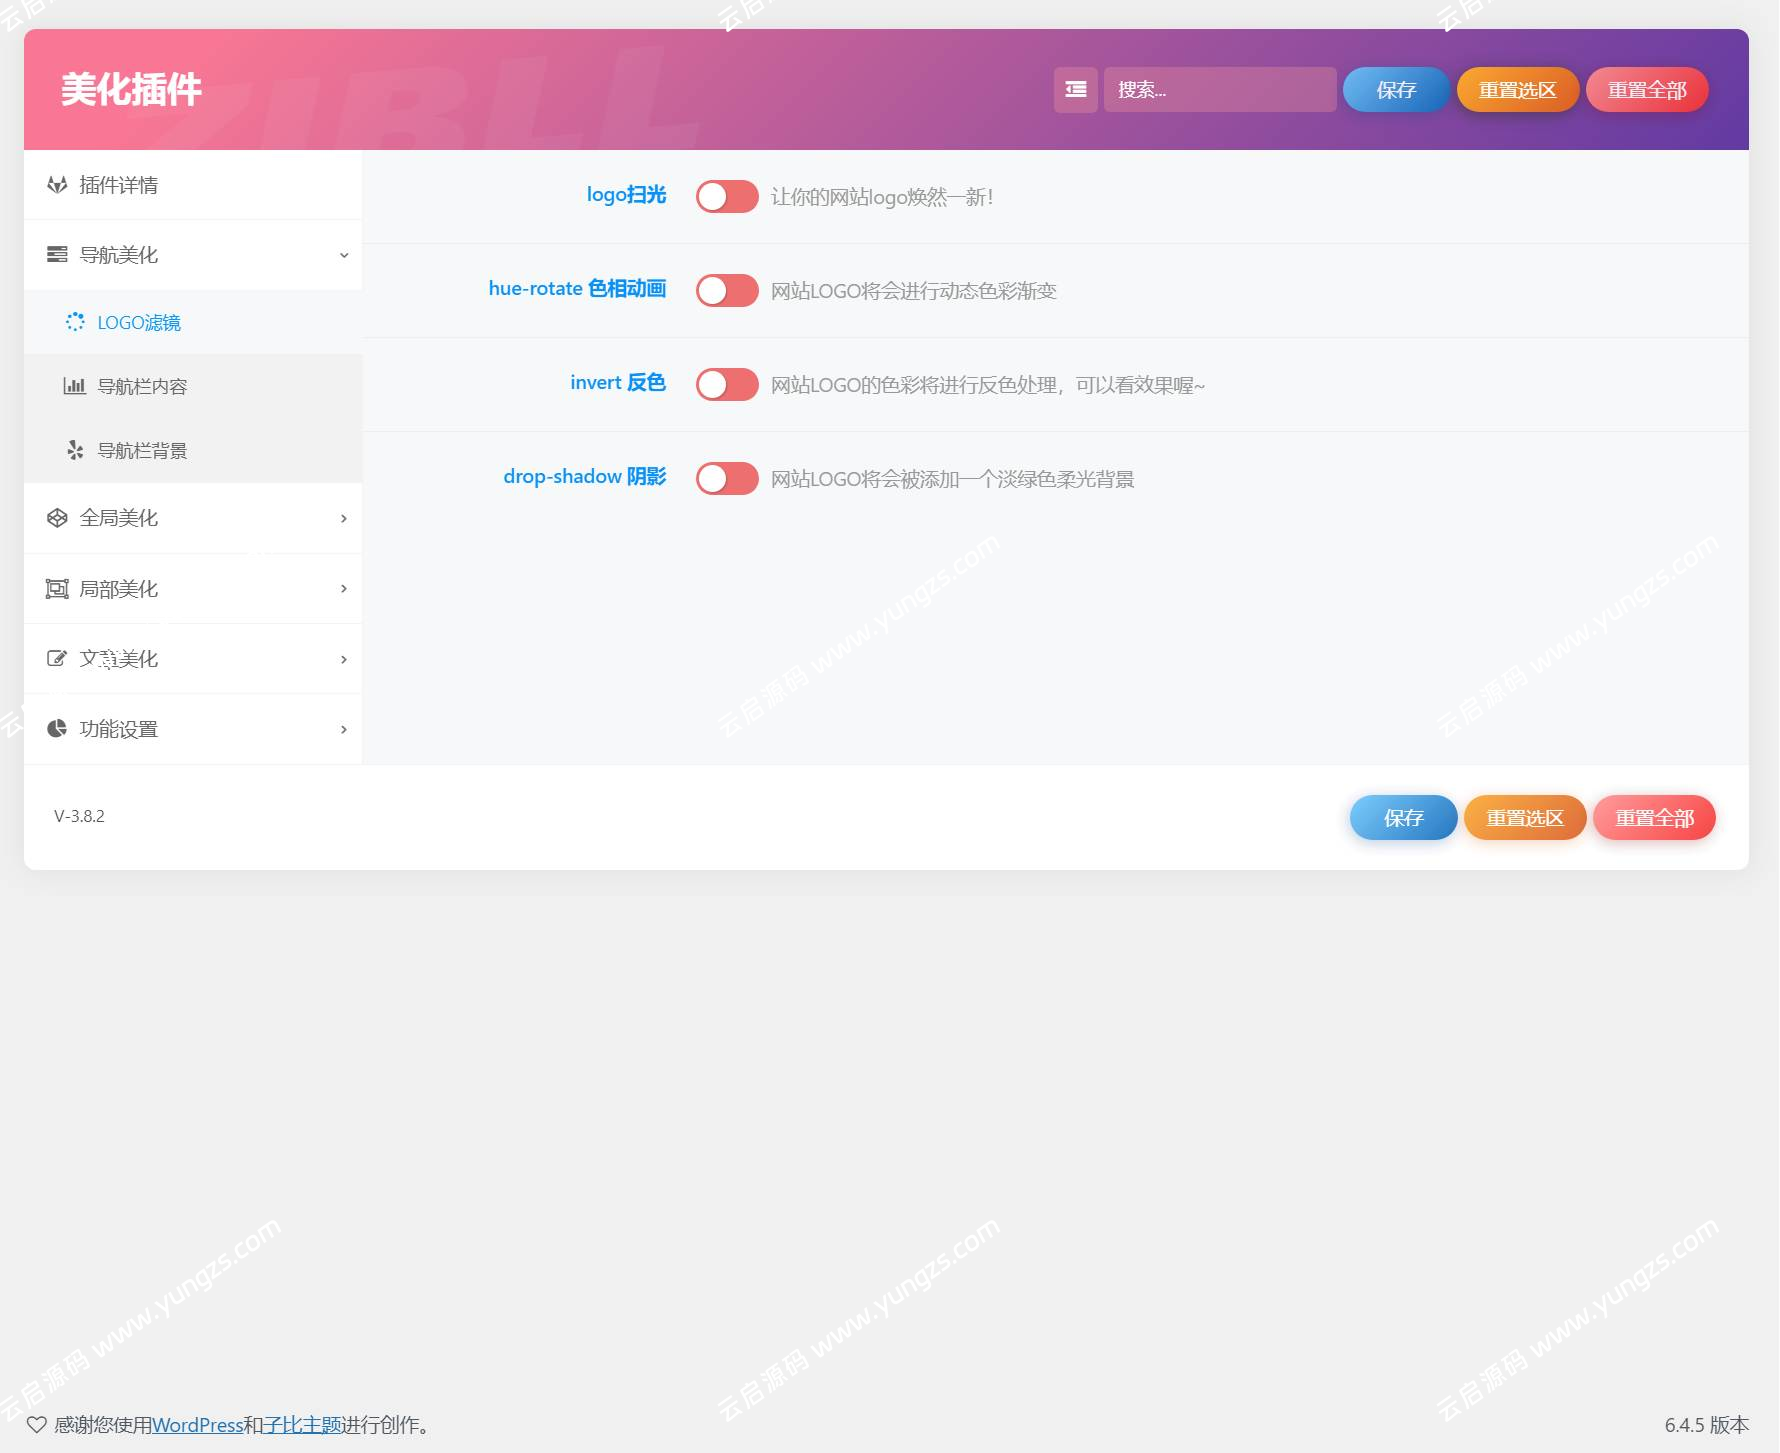1780x1453 pixels.
Task: Click the 文章美化 edit icon
Action: point(56,658)
